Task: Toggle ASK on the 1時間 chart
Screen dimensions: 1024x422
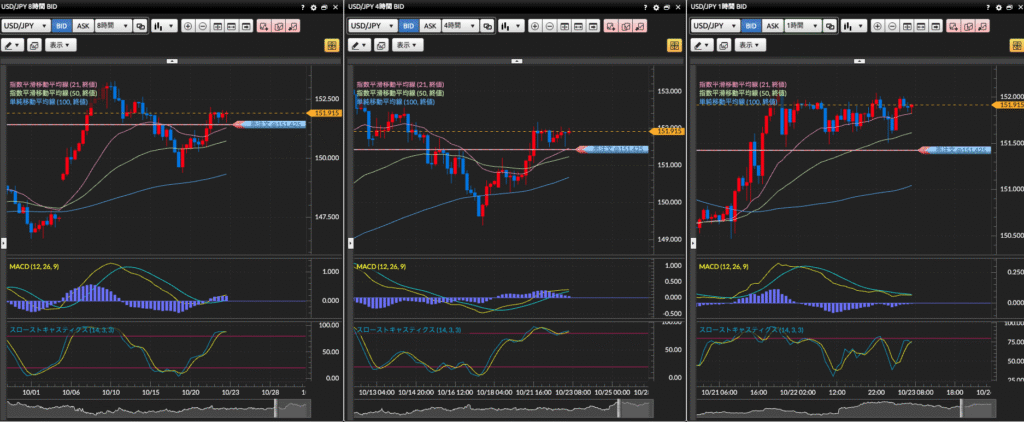Action: 771,26
